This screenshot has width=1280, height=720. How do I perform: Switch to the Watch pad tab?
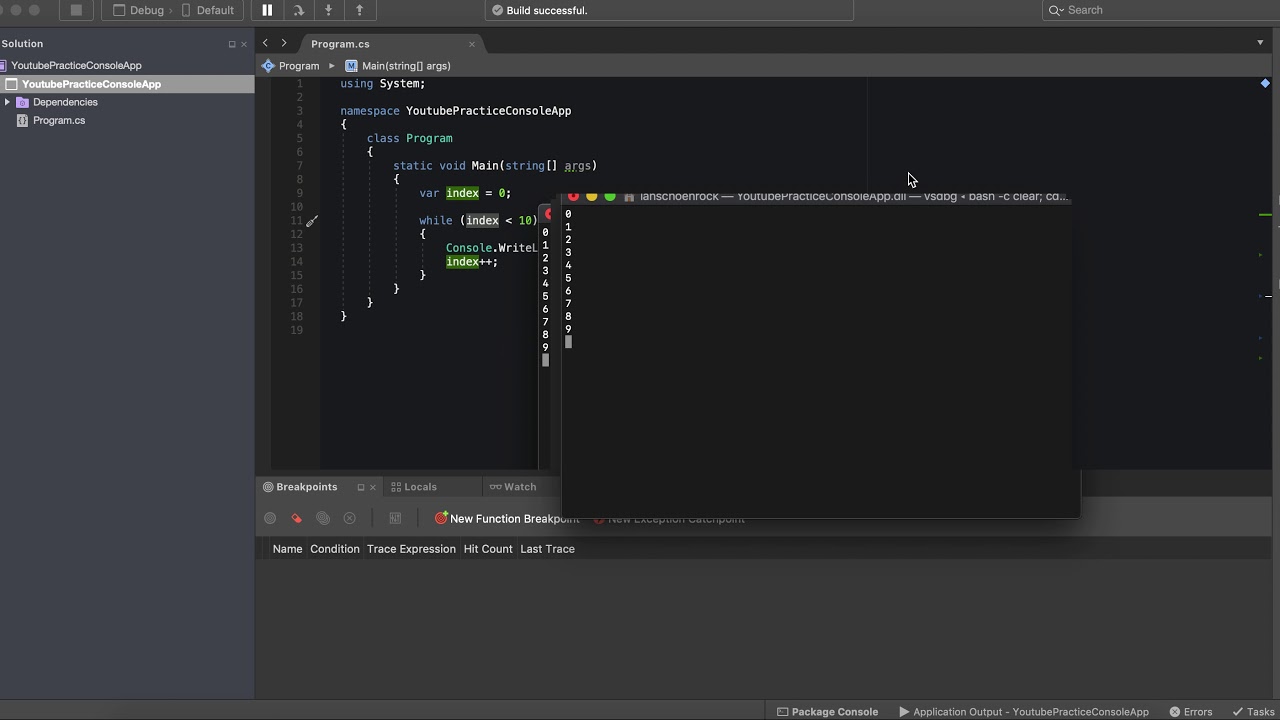click(513, 487)
